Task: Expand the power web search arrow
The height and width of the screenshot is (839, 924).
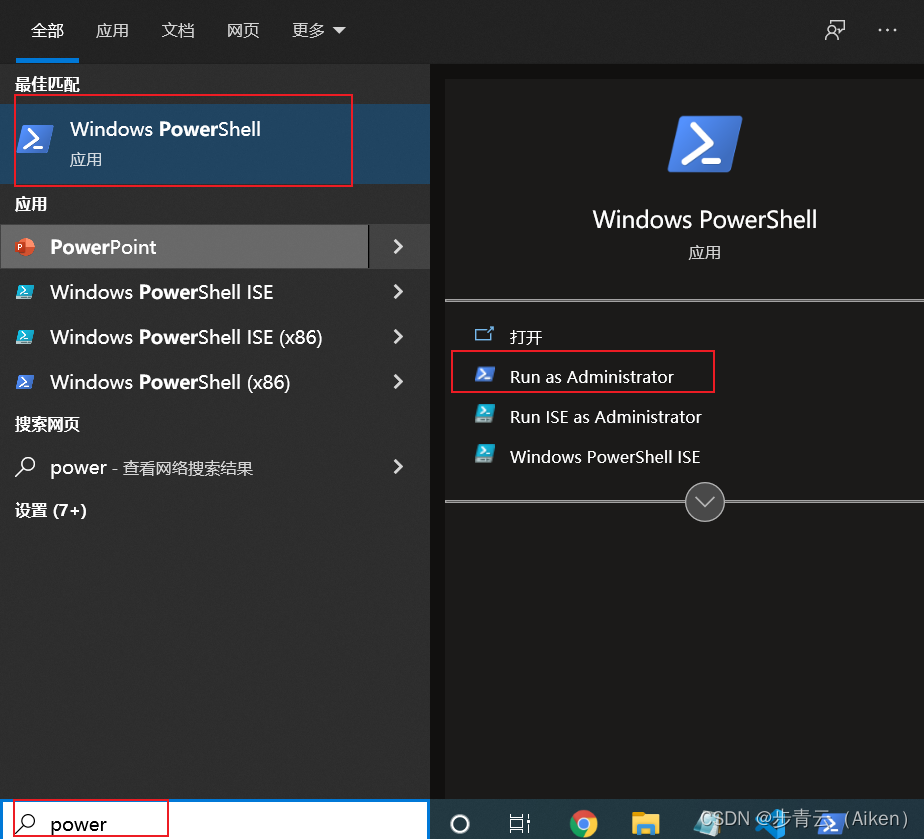Action: click(x=399, y=467)
